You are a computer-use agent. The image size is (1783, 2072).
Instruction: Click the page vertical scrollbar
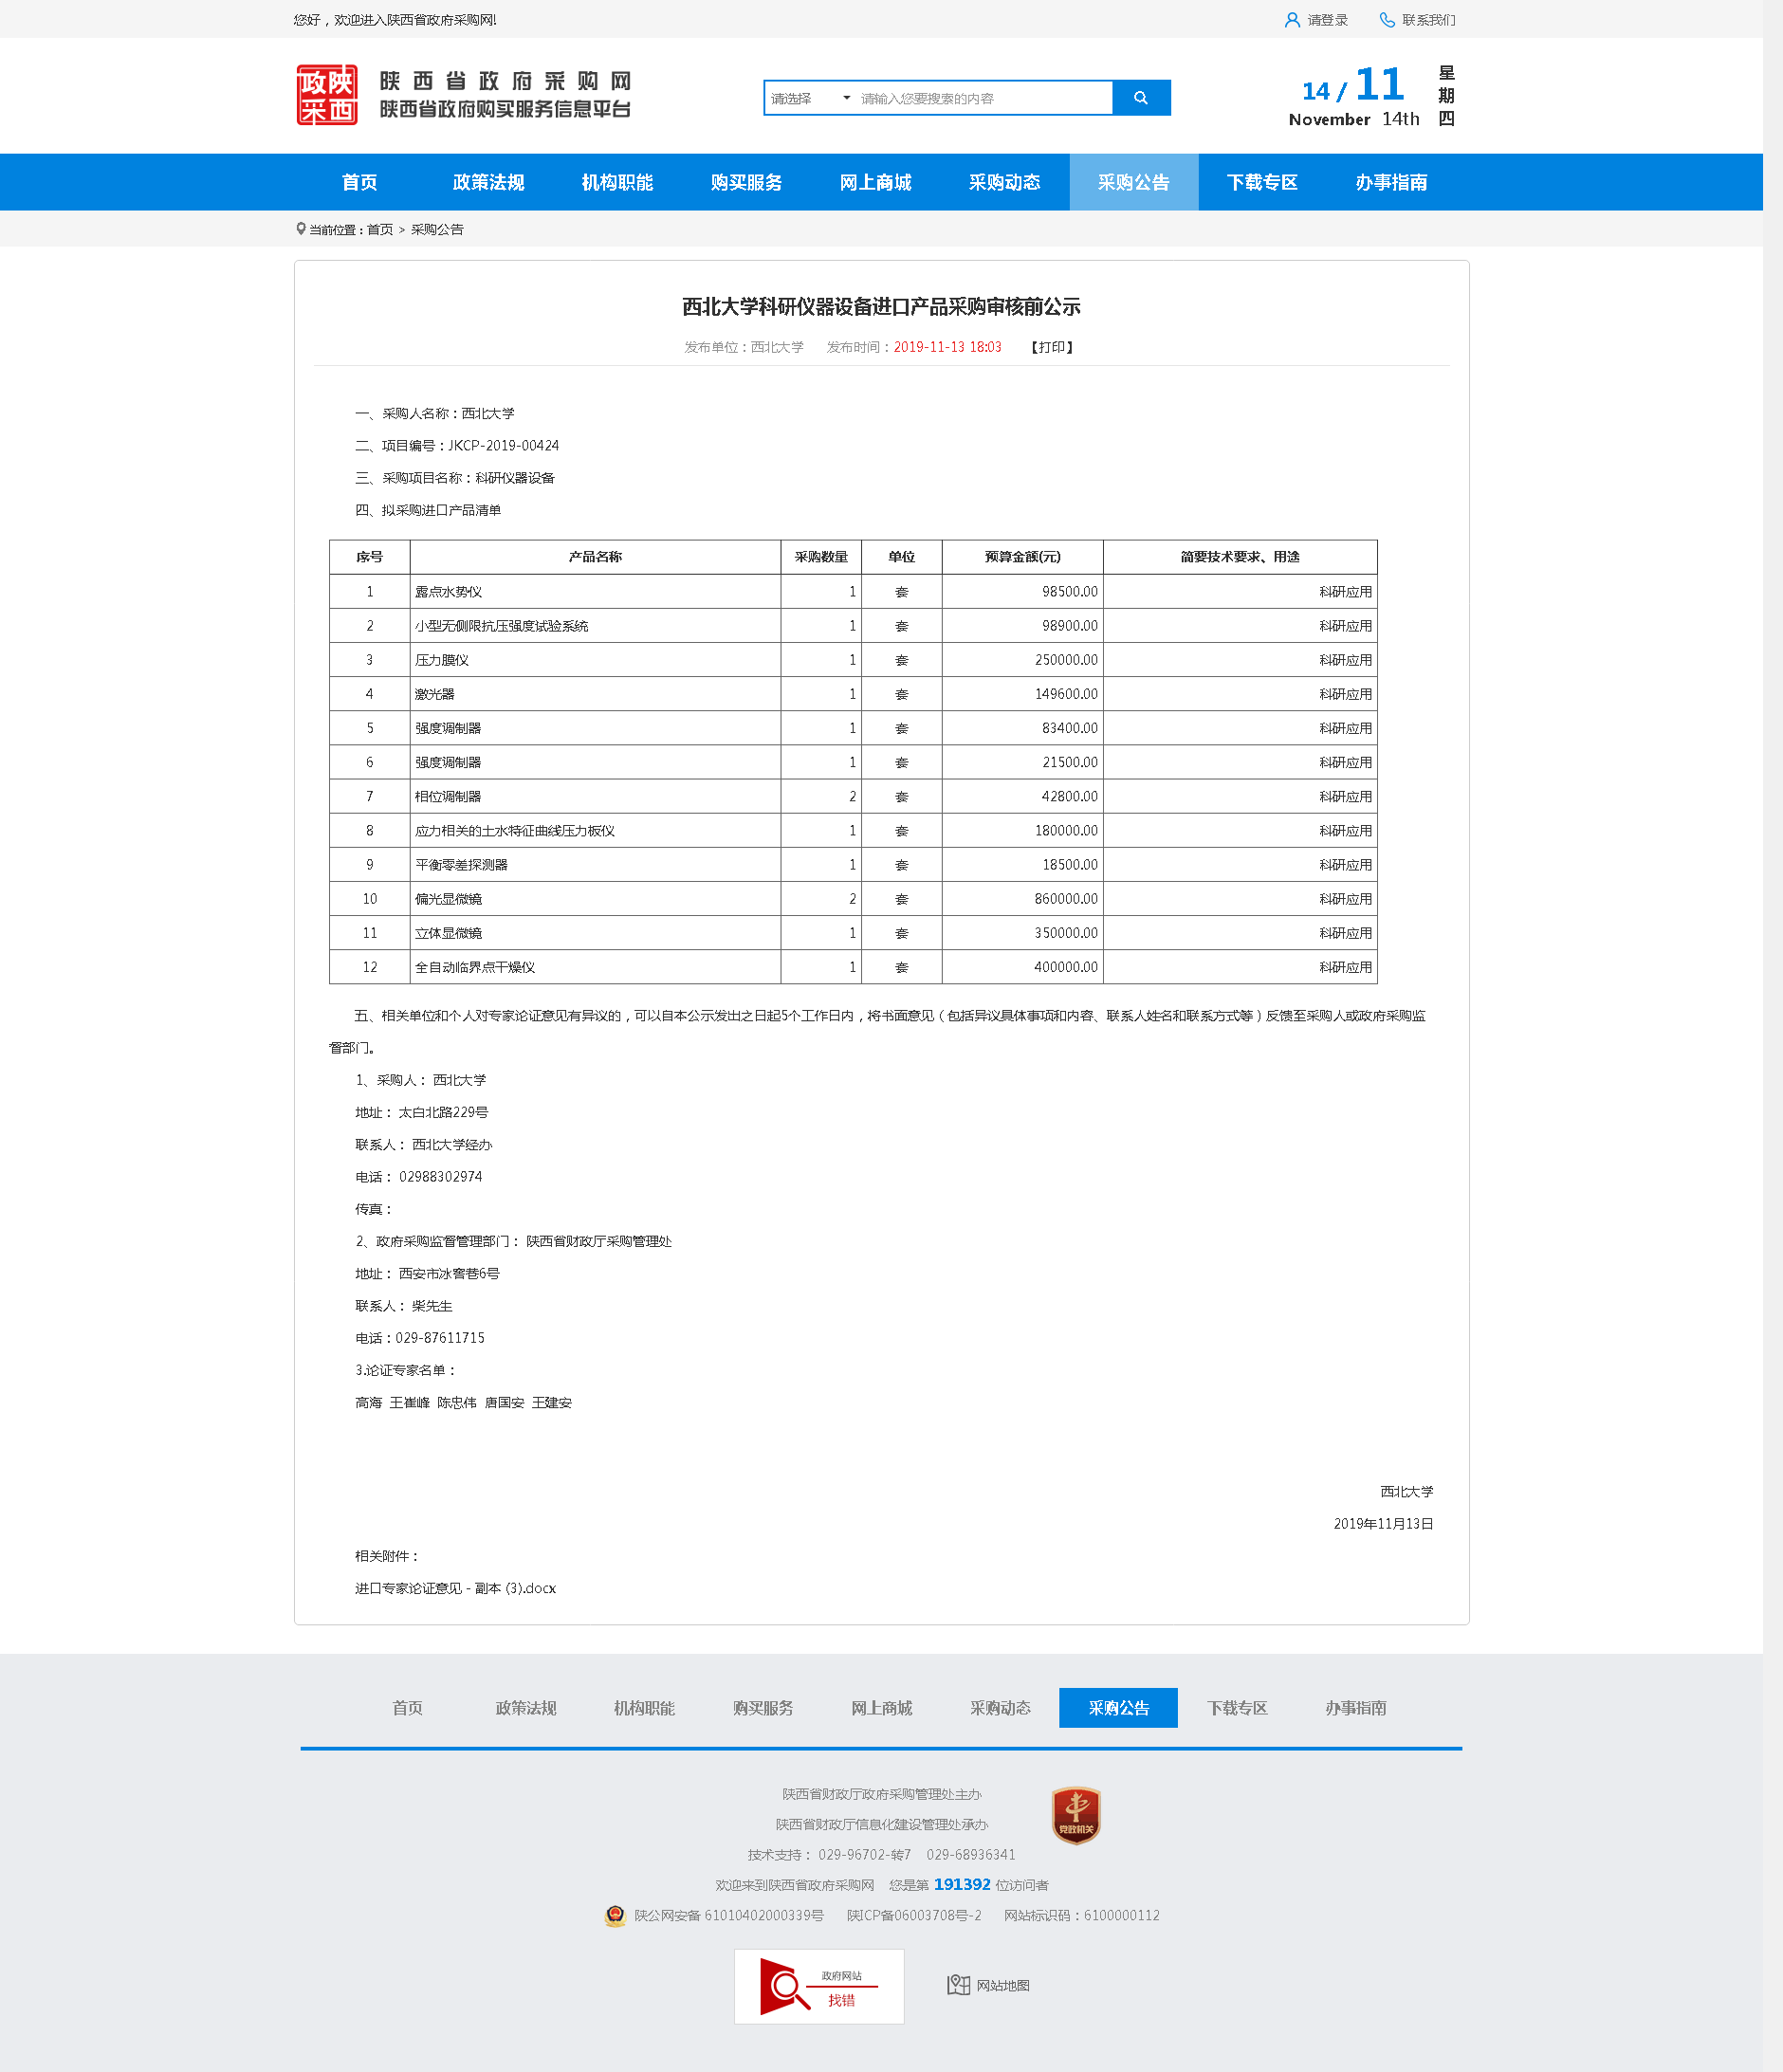point(1773,1036)
